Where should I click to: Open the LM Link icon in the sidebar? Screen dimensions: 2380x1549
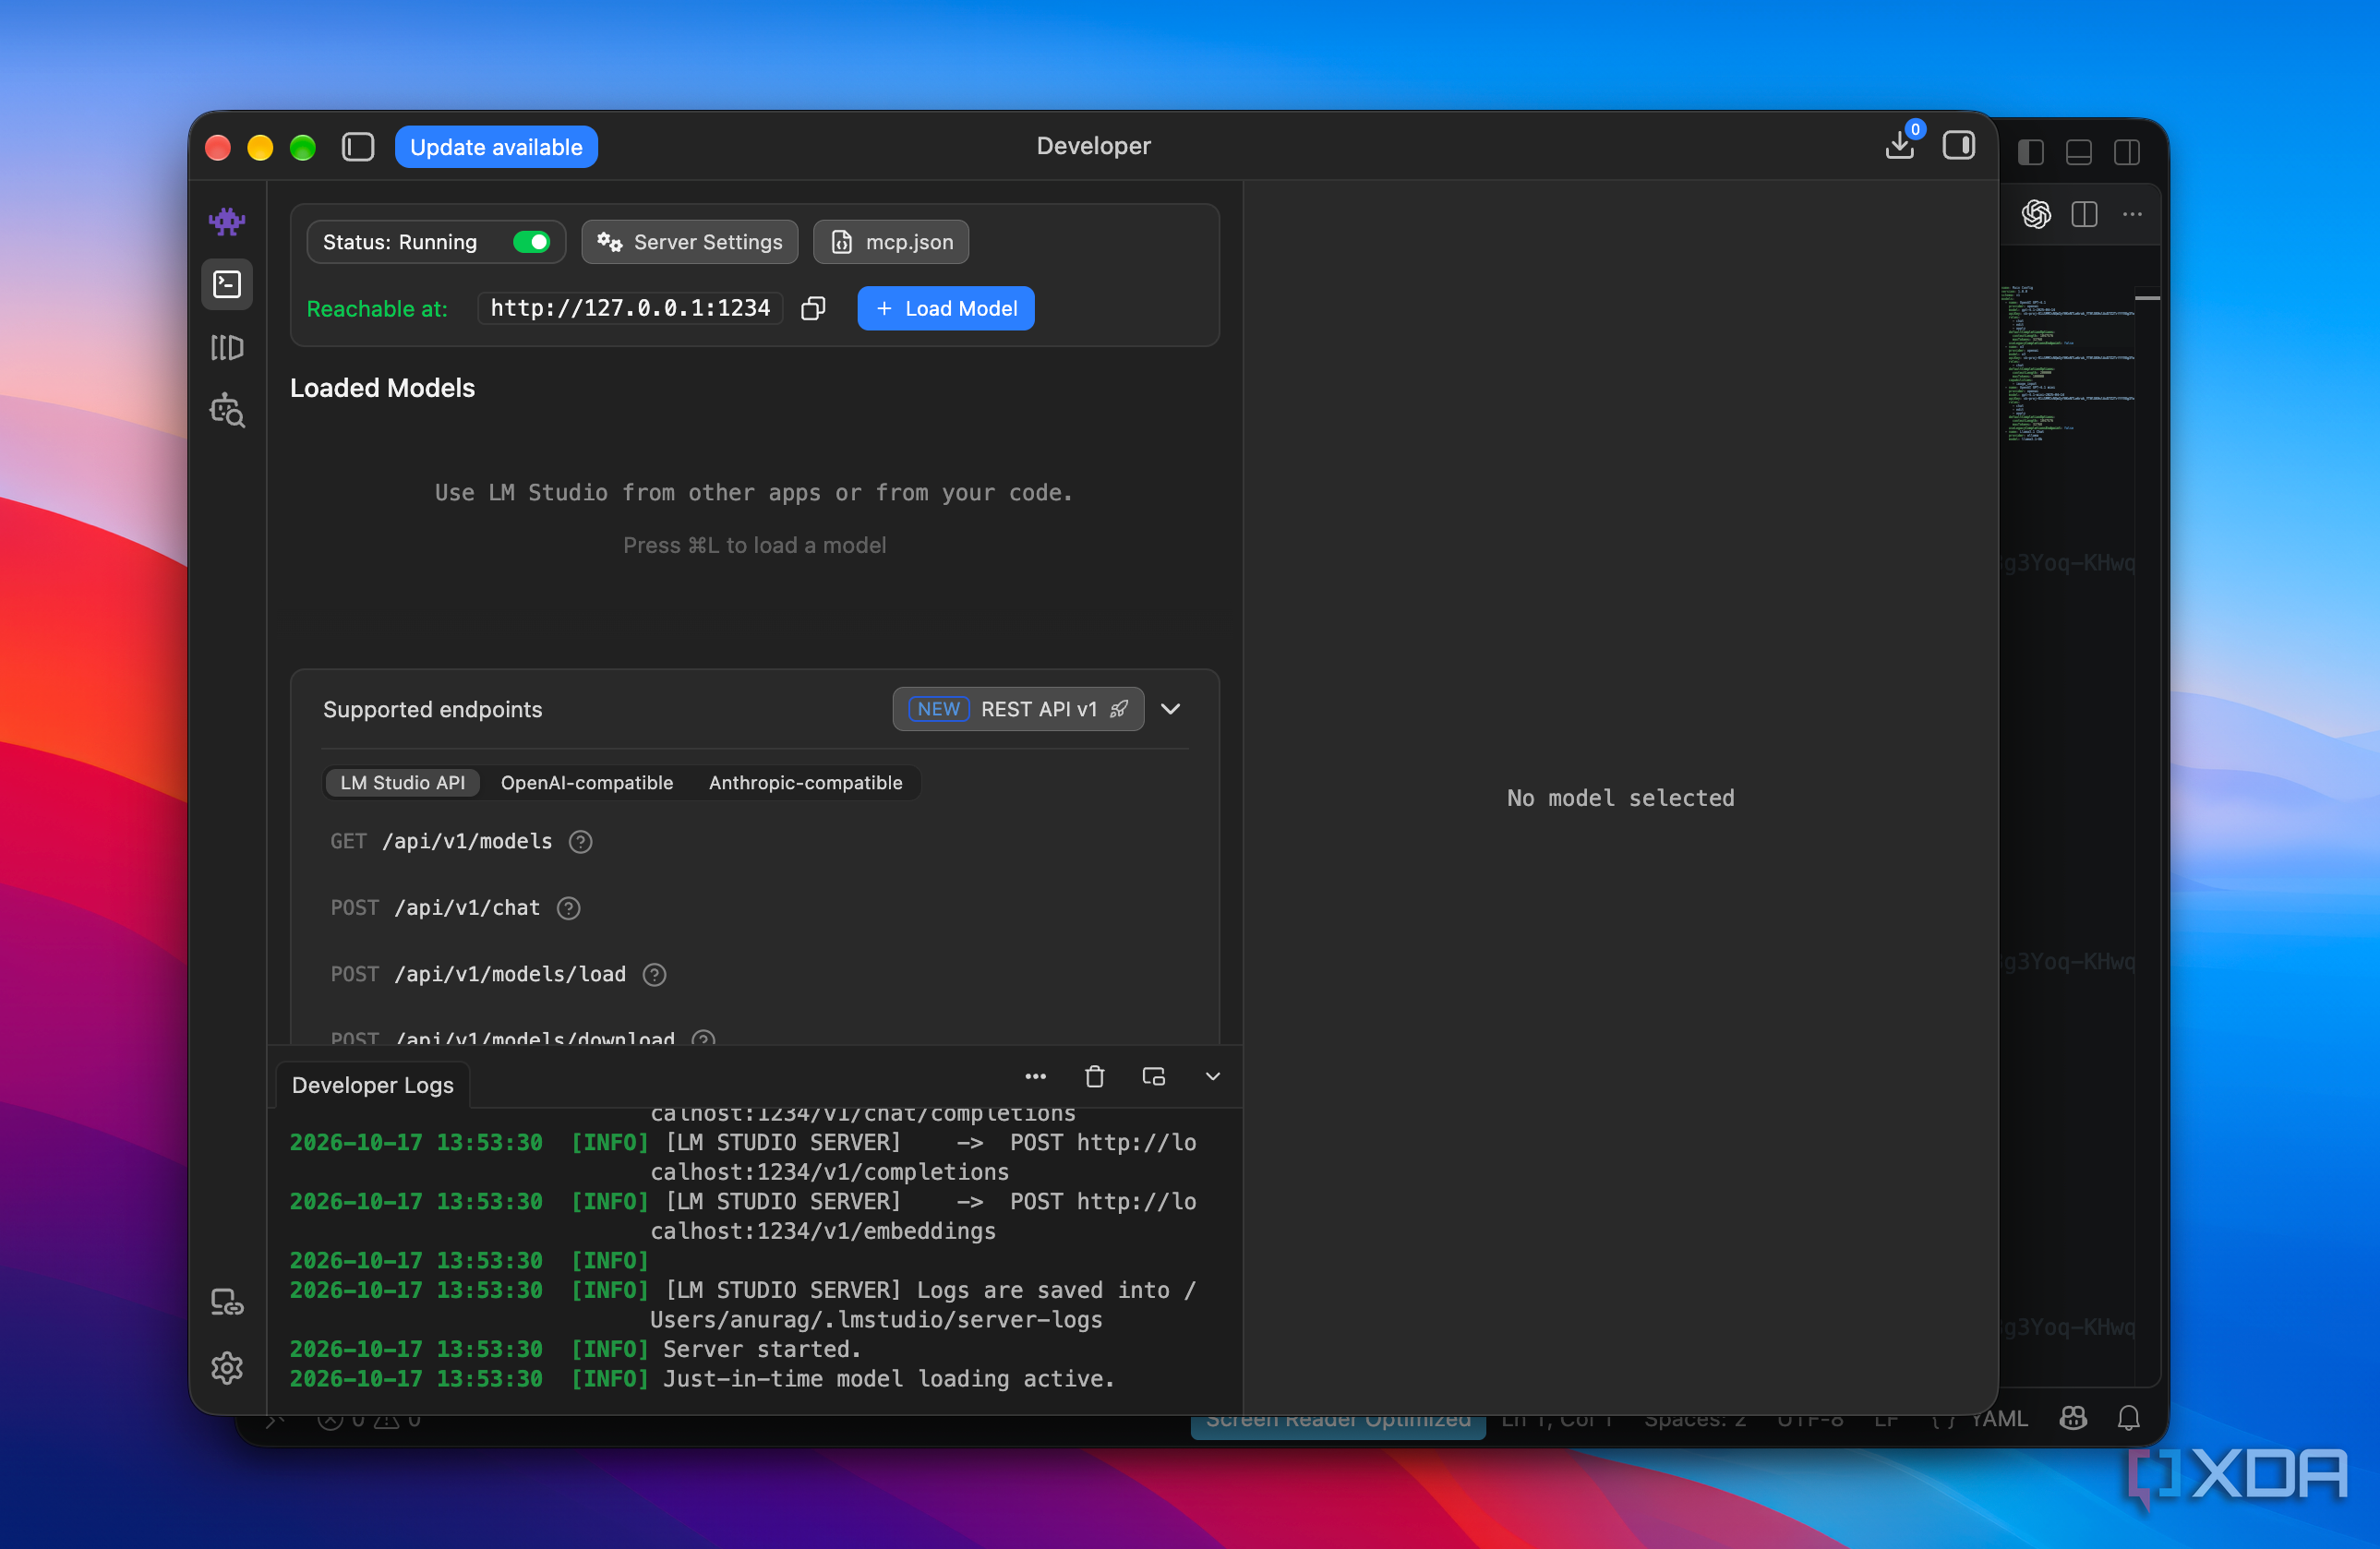click(x=227, y=1302)
